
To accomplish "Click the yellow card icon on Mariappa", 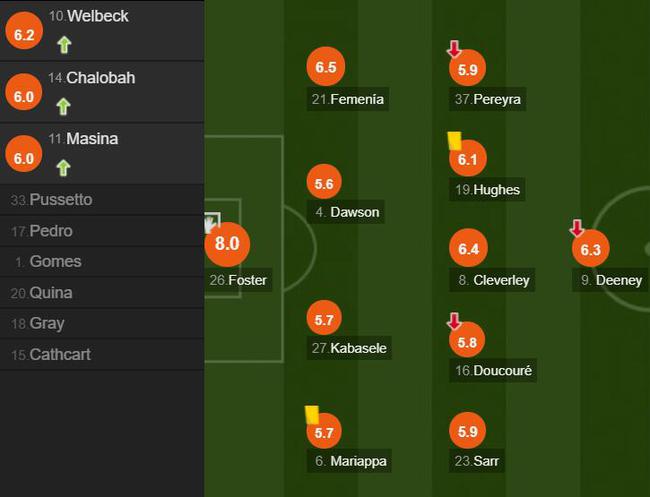I will pyautogui.click(x=312, y=415).
